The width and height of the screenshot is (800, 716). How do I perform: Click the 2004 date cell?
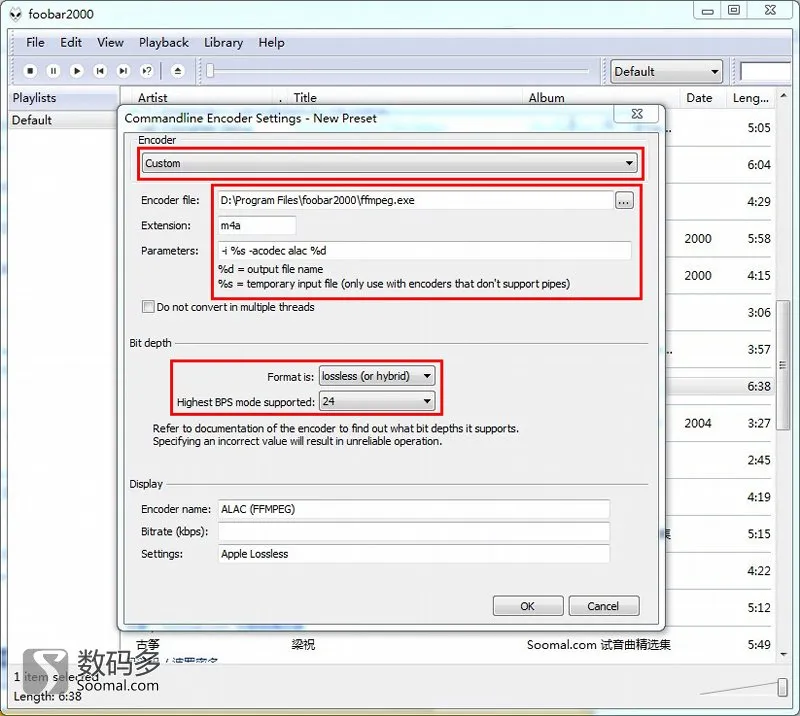click(697, 423)
